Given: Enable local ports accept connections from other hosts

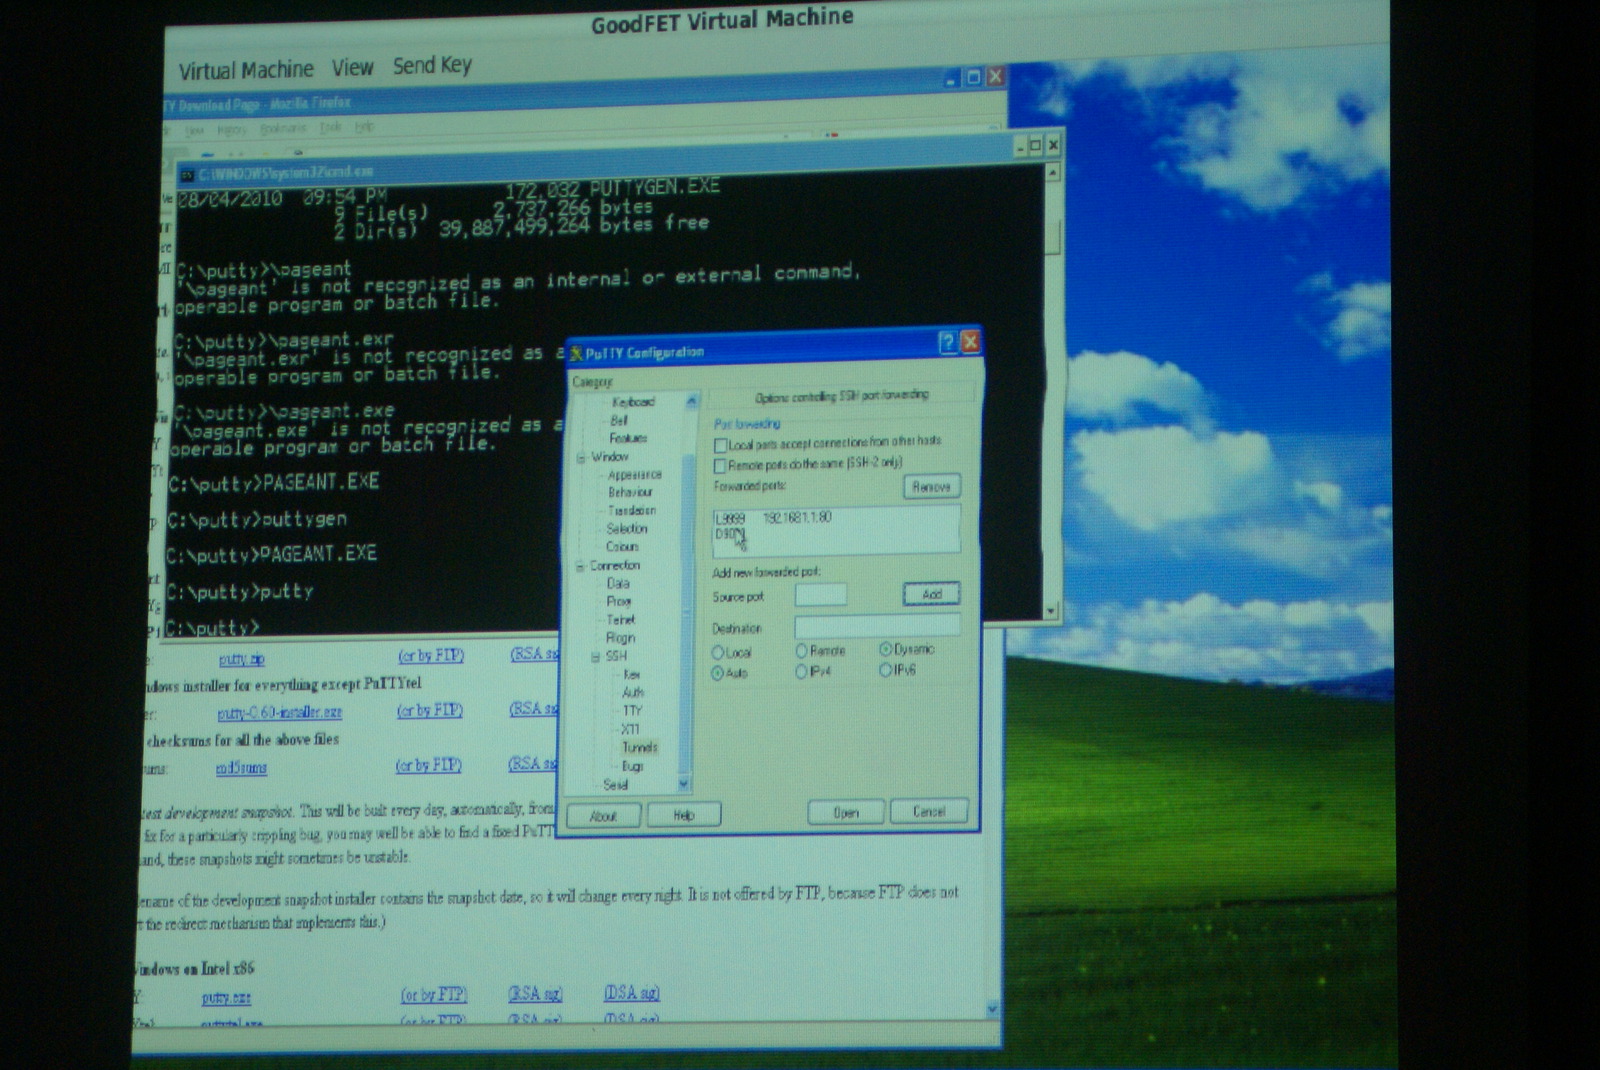Looking at the screenshot, I should (720, 445).
